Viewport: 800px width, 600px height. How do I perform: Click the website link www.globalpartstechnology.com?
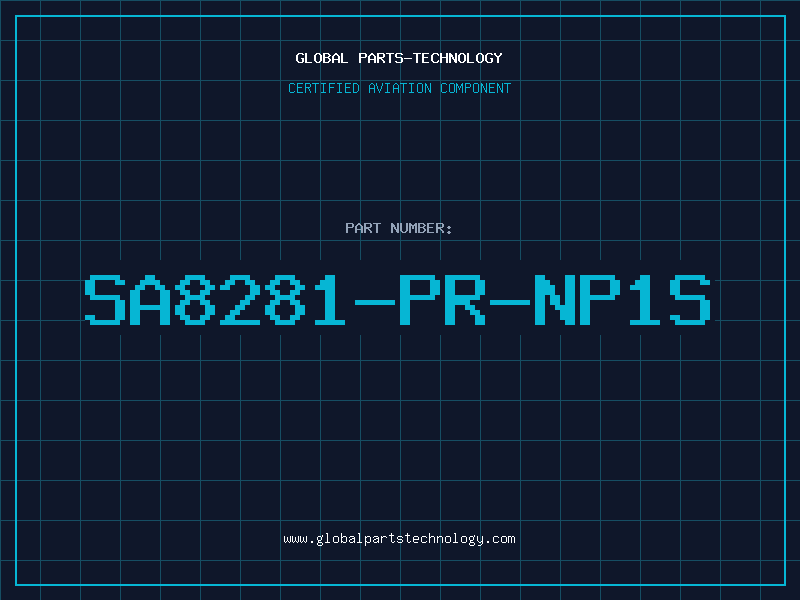pyautogui.click(x=399, y=539)
